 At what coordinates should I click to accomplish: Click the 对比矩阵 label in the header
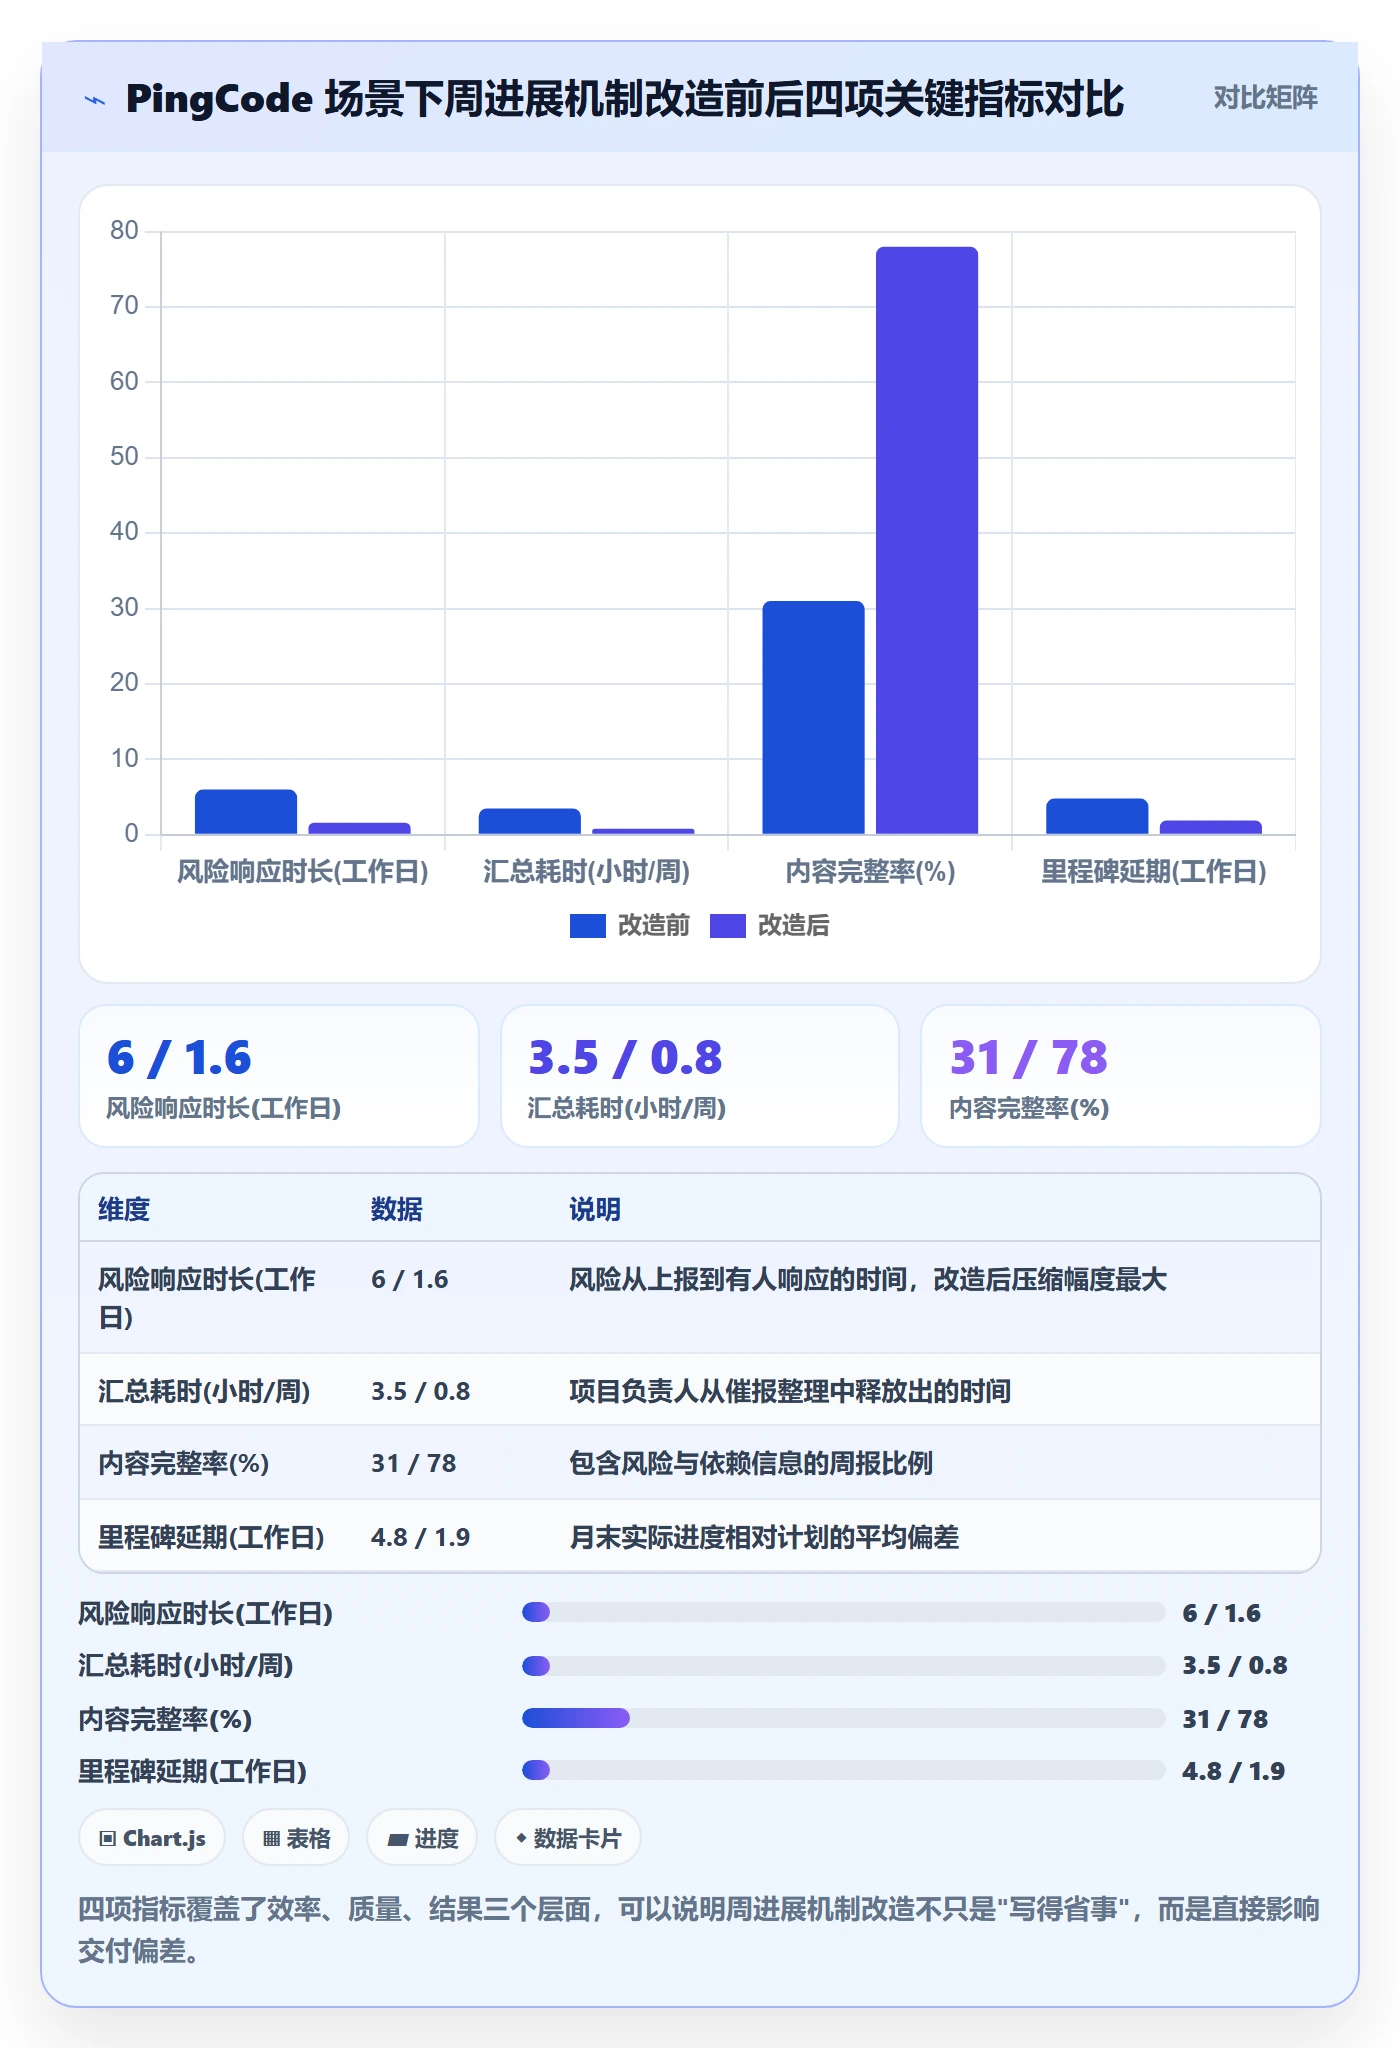pos(1265,98)
